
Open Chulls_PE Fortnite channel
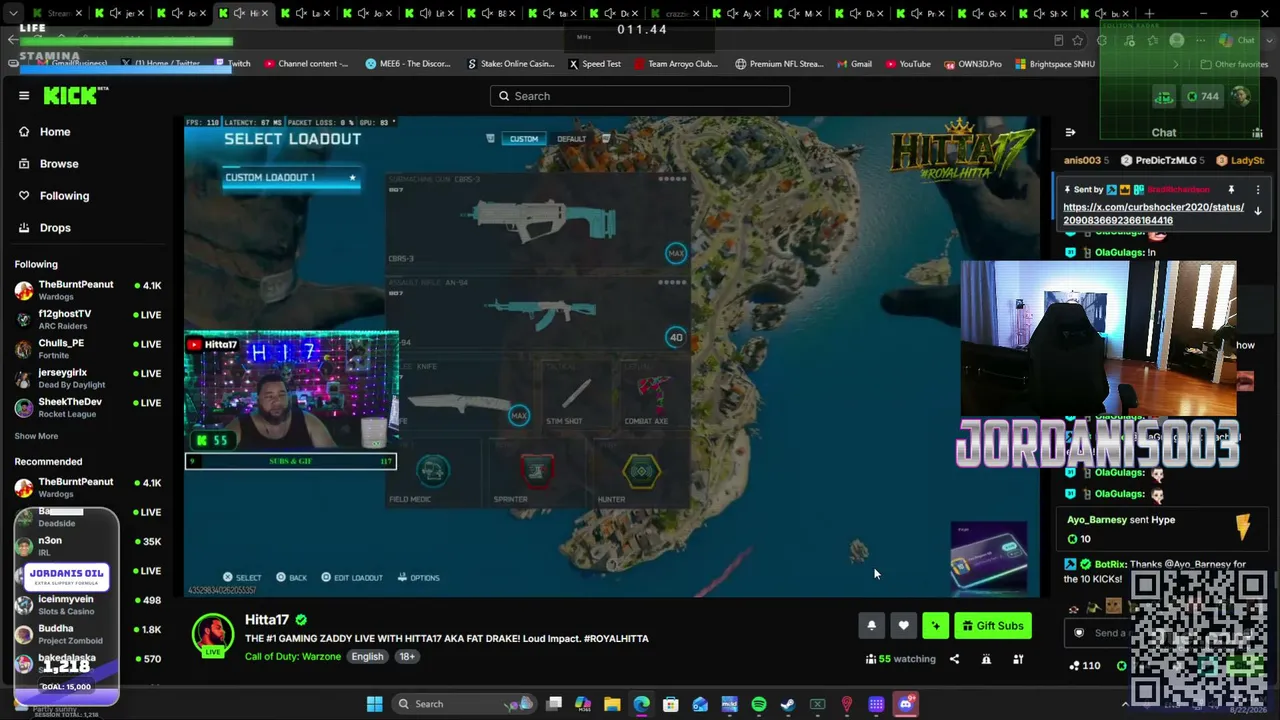(x=88, y=348)
